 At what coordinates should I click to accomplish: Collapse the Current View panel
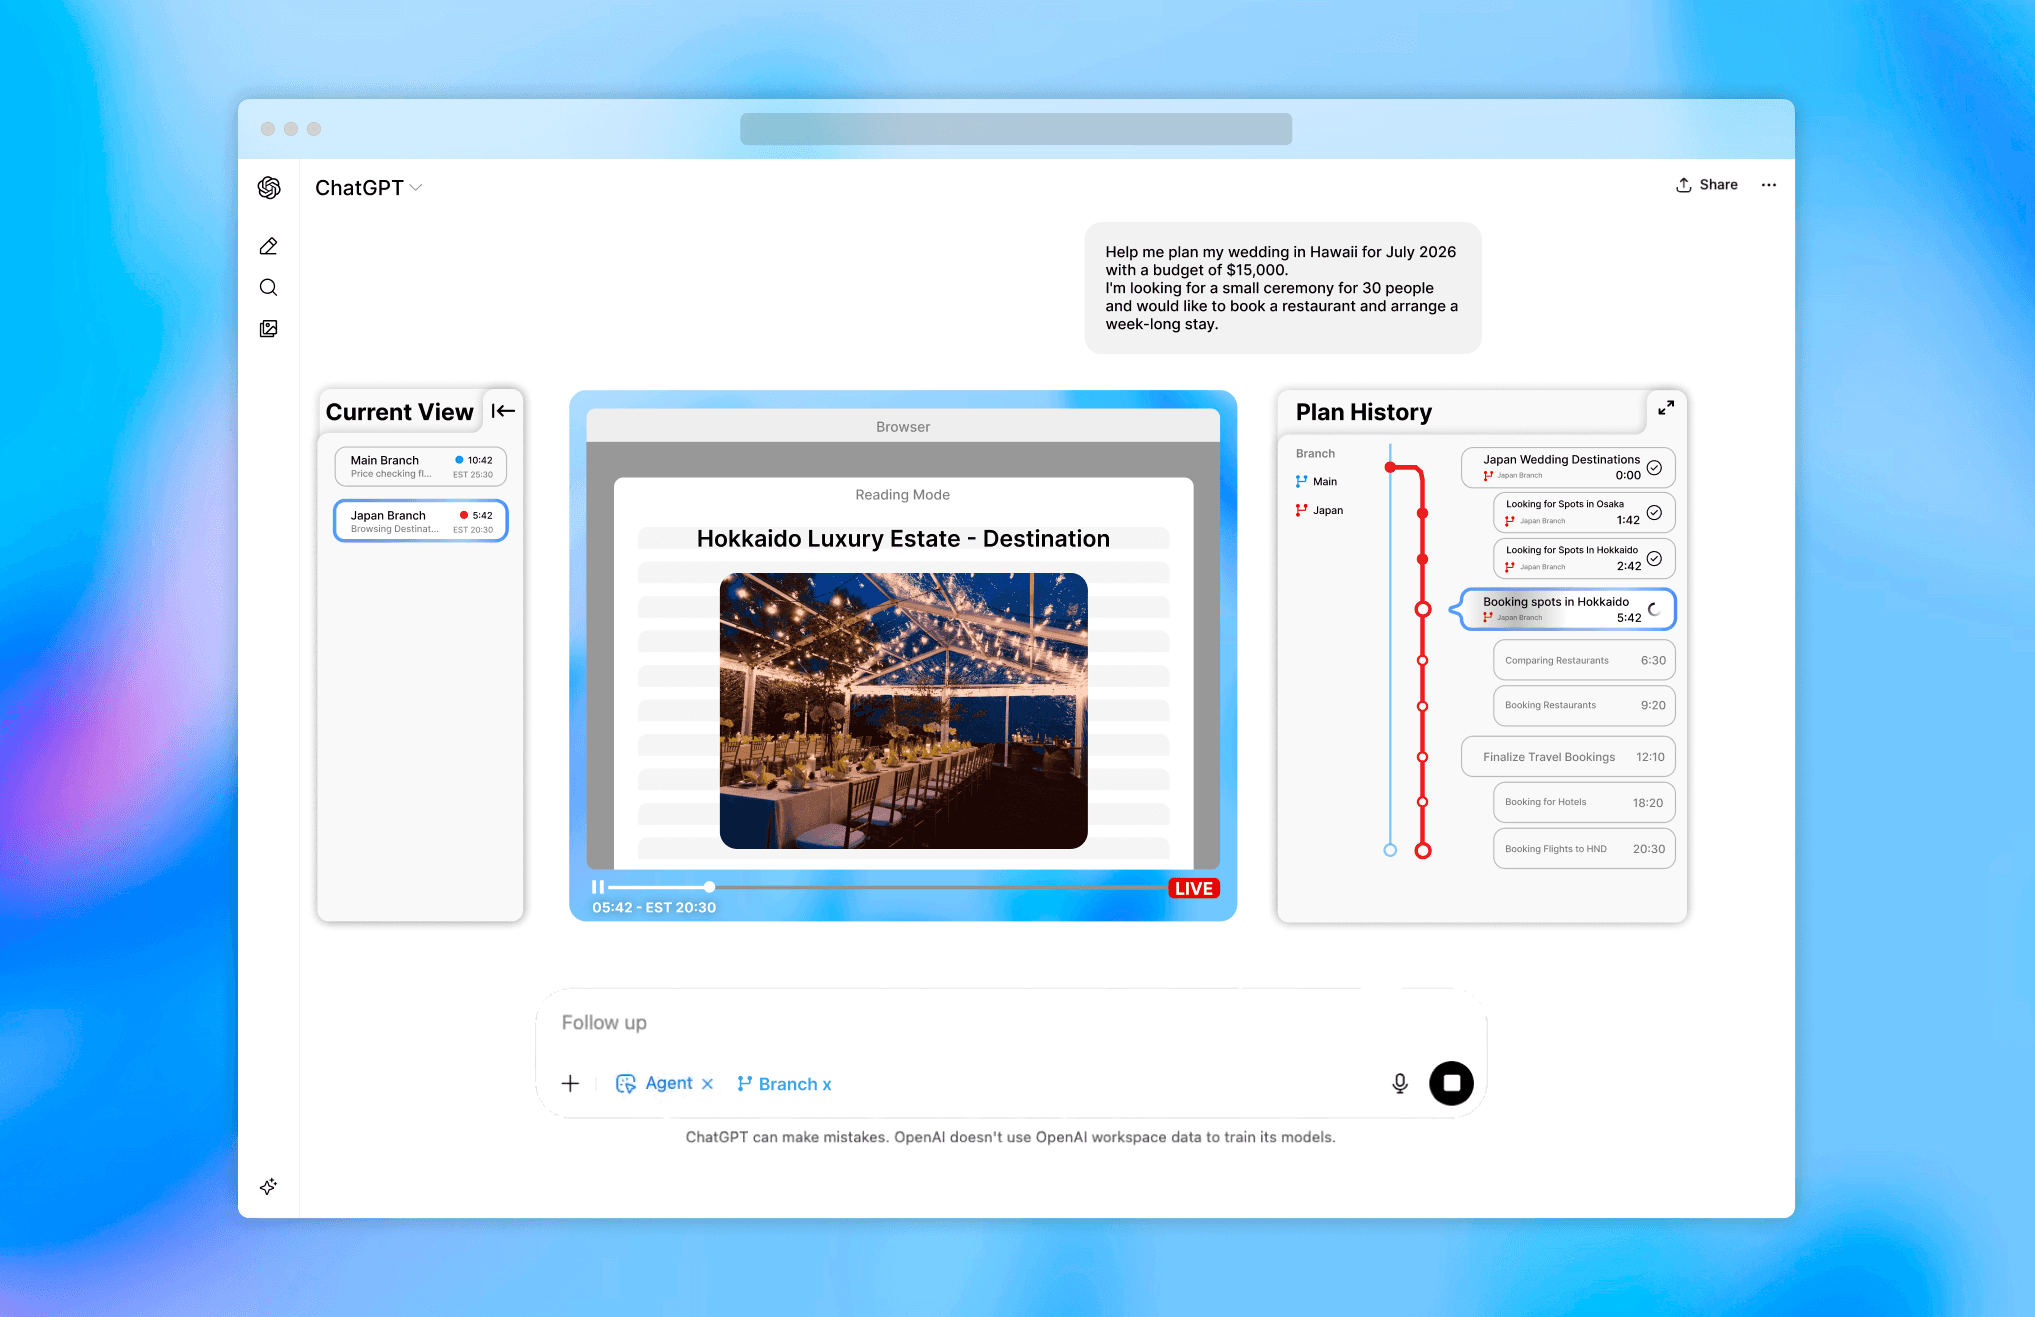[503, 410]
